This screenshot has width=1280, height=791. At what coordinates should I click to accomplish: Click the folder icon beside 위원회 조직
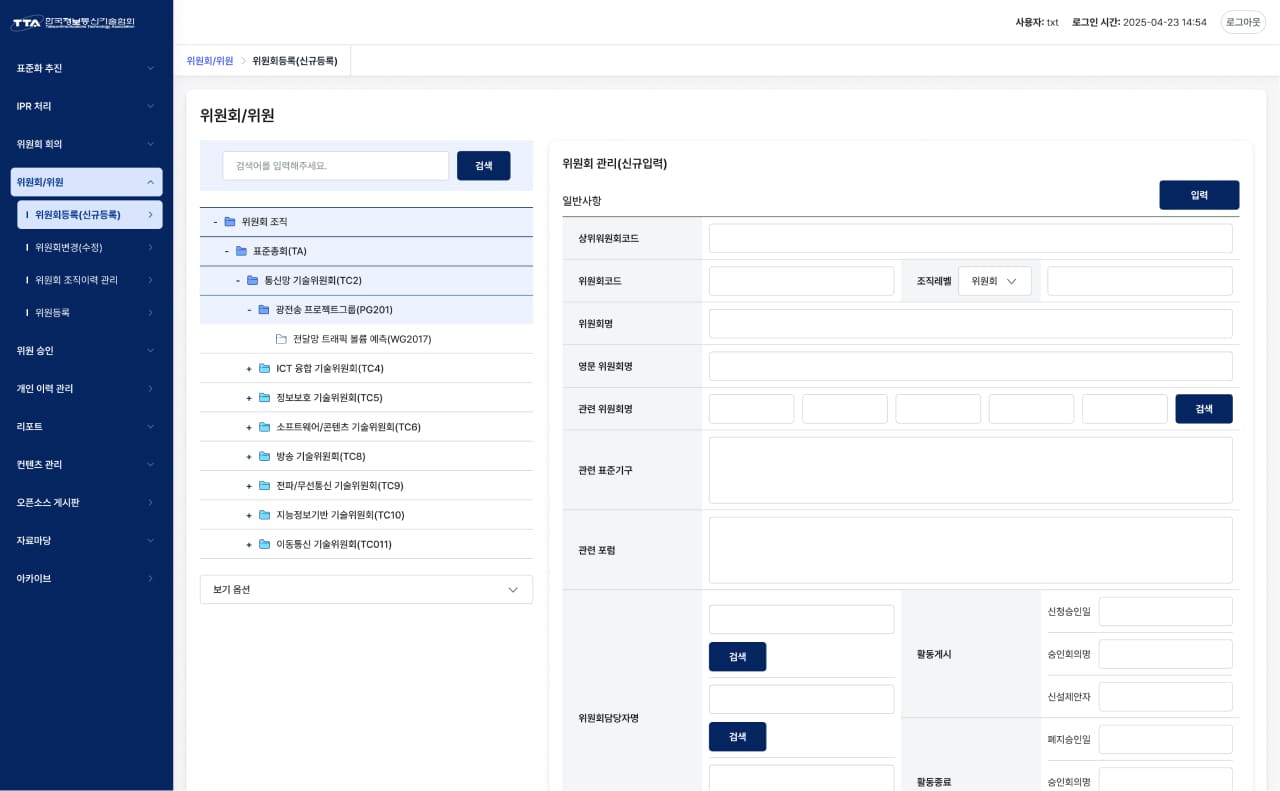pyautogui.click(x=230, y=222)
